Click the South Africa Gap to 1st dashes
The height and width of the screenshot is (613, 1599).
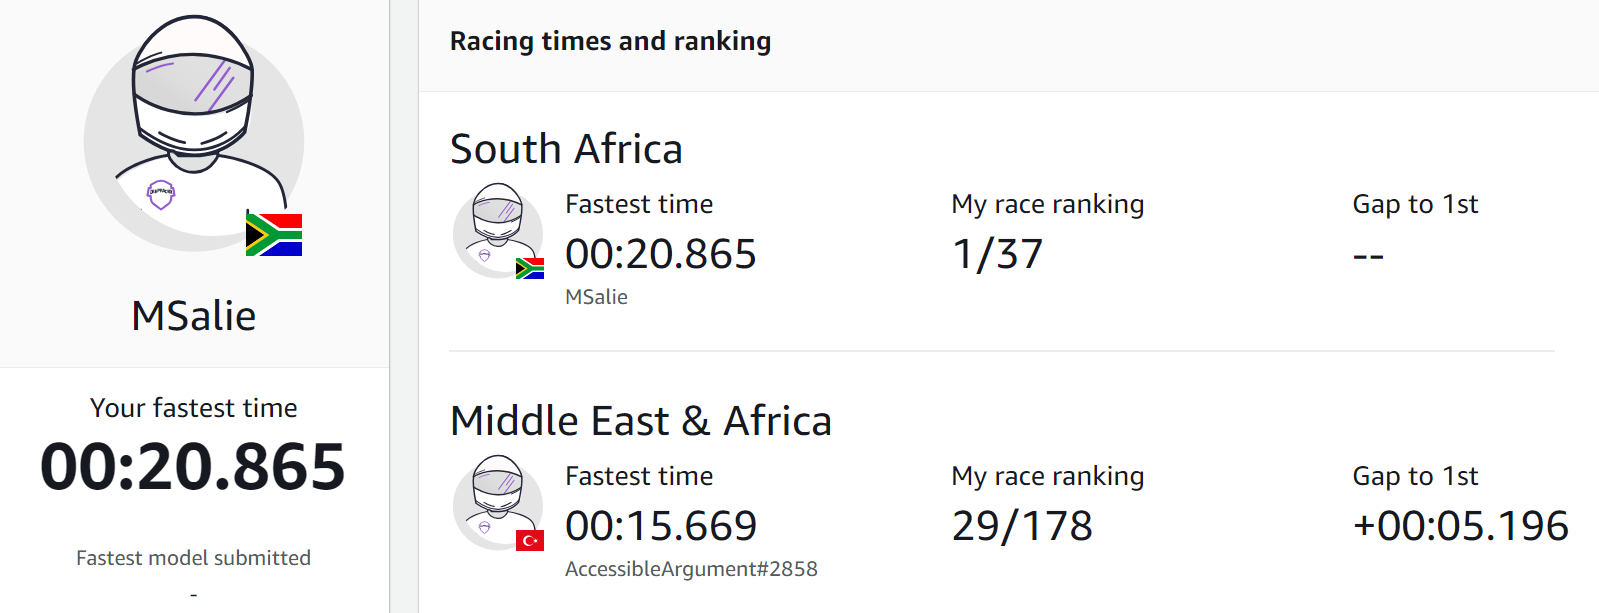(x=1368, y=256)
